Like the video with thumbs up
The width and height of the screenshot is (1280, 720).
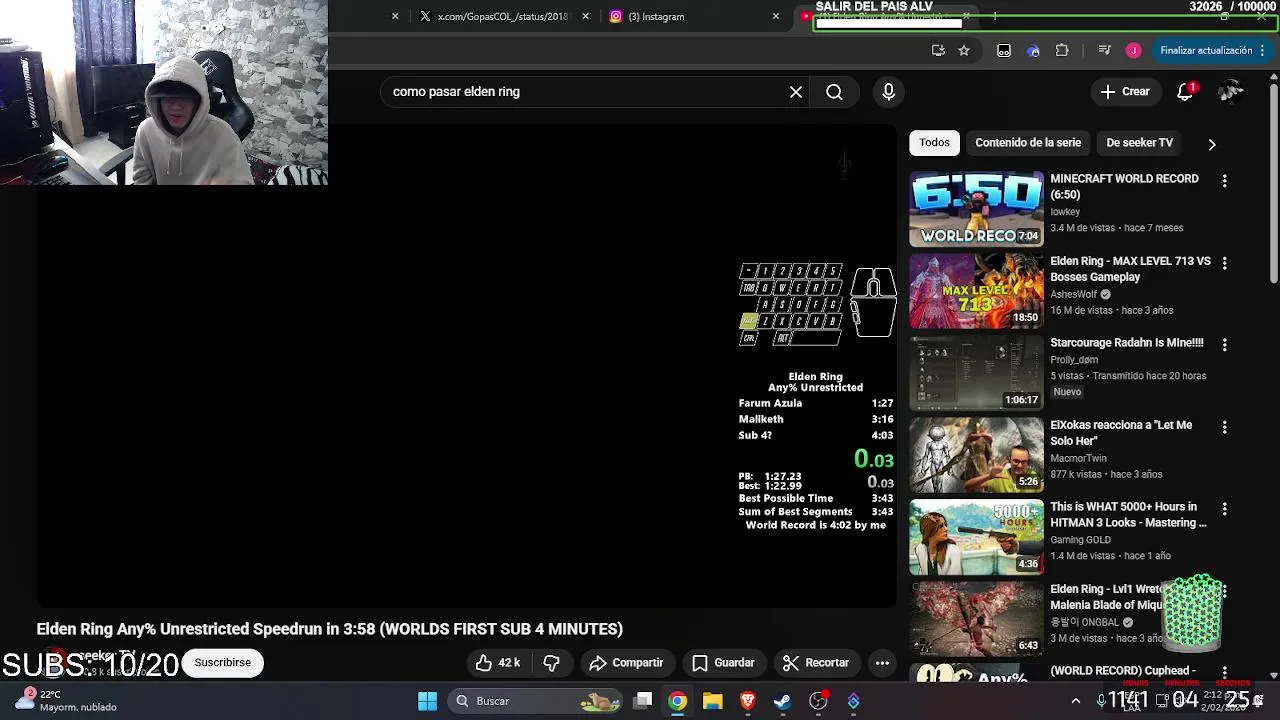[x=498, y=663]
